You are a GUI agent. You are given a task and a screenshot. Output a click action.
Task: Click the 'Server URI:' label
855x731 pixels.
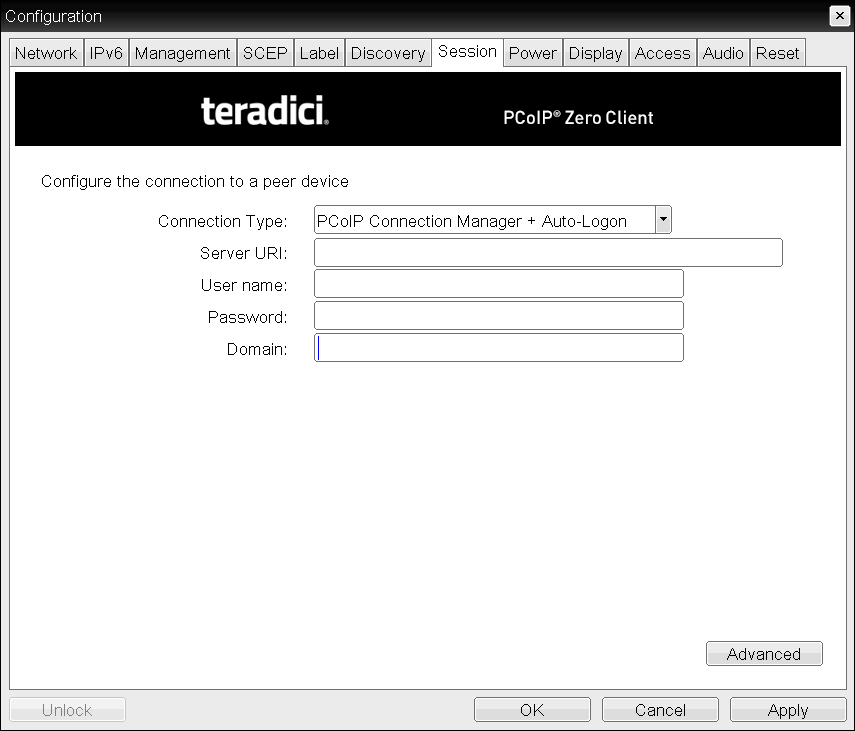click(x=243, y=253)
